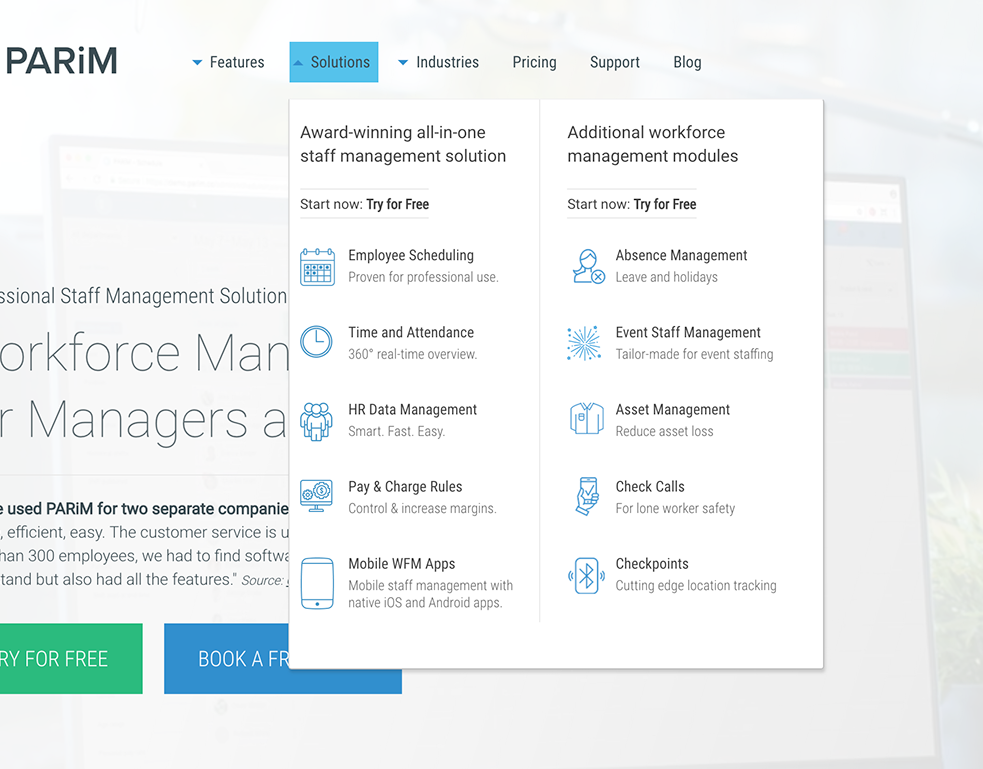Open the Pay & Charge Rules link
The width and height of the screenshot is (983, 769).
pyautogui.click(x=405, y=486)
